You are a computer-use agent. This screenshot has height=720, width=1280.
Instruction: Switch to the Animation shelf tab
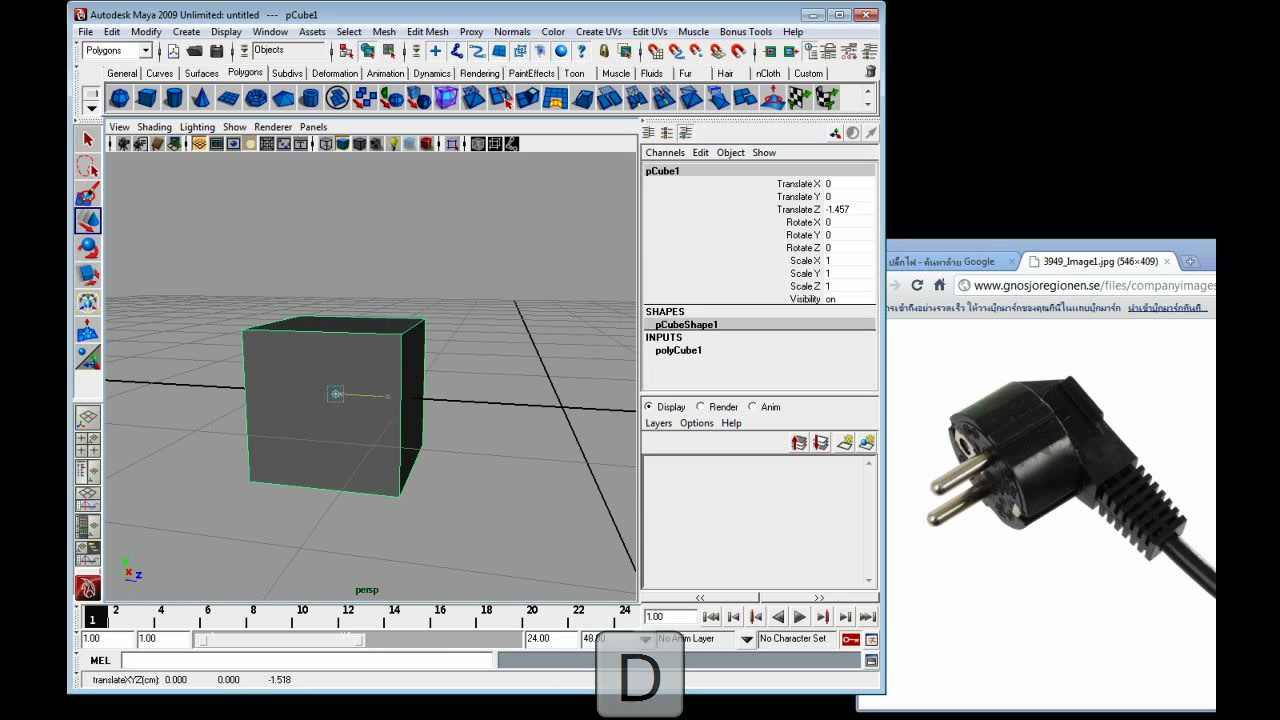point(385,73)
